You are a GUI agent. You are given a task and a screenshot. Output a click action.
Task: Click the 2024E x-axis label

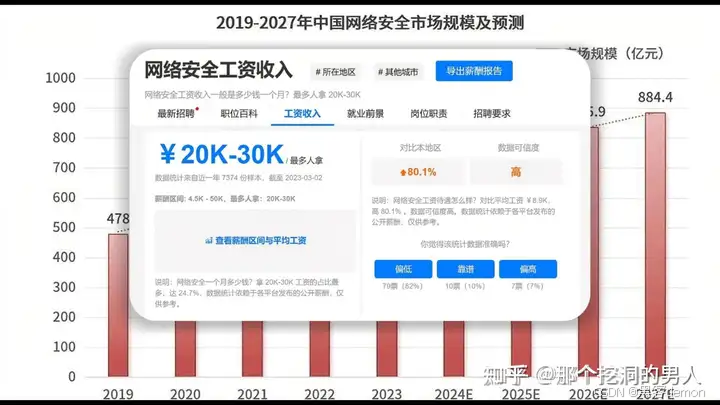pos(454,394)
